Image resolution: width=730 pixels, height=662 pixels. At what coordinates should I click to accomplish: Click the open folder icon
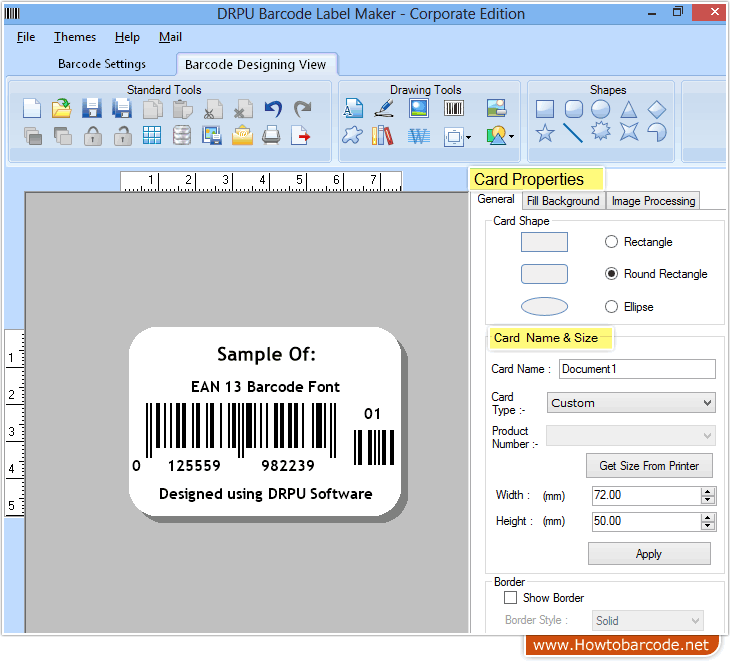[x=61, y=109]
